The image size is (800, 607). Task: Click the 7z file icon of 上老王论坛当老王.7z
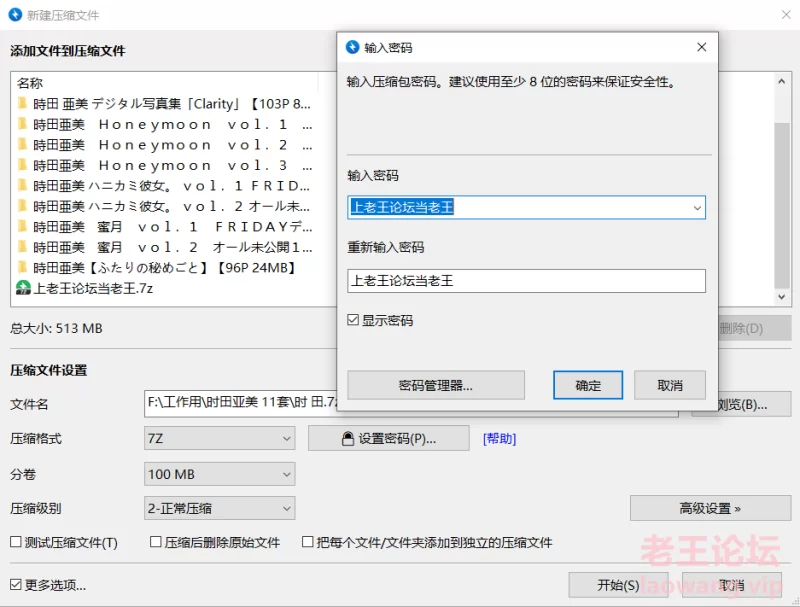(23, 288)
